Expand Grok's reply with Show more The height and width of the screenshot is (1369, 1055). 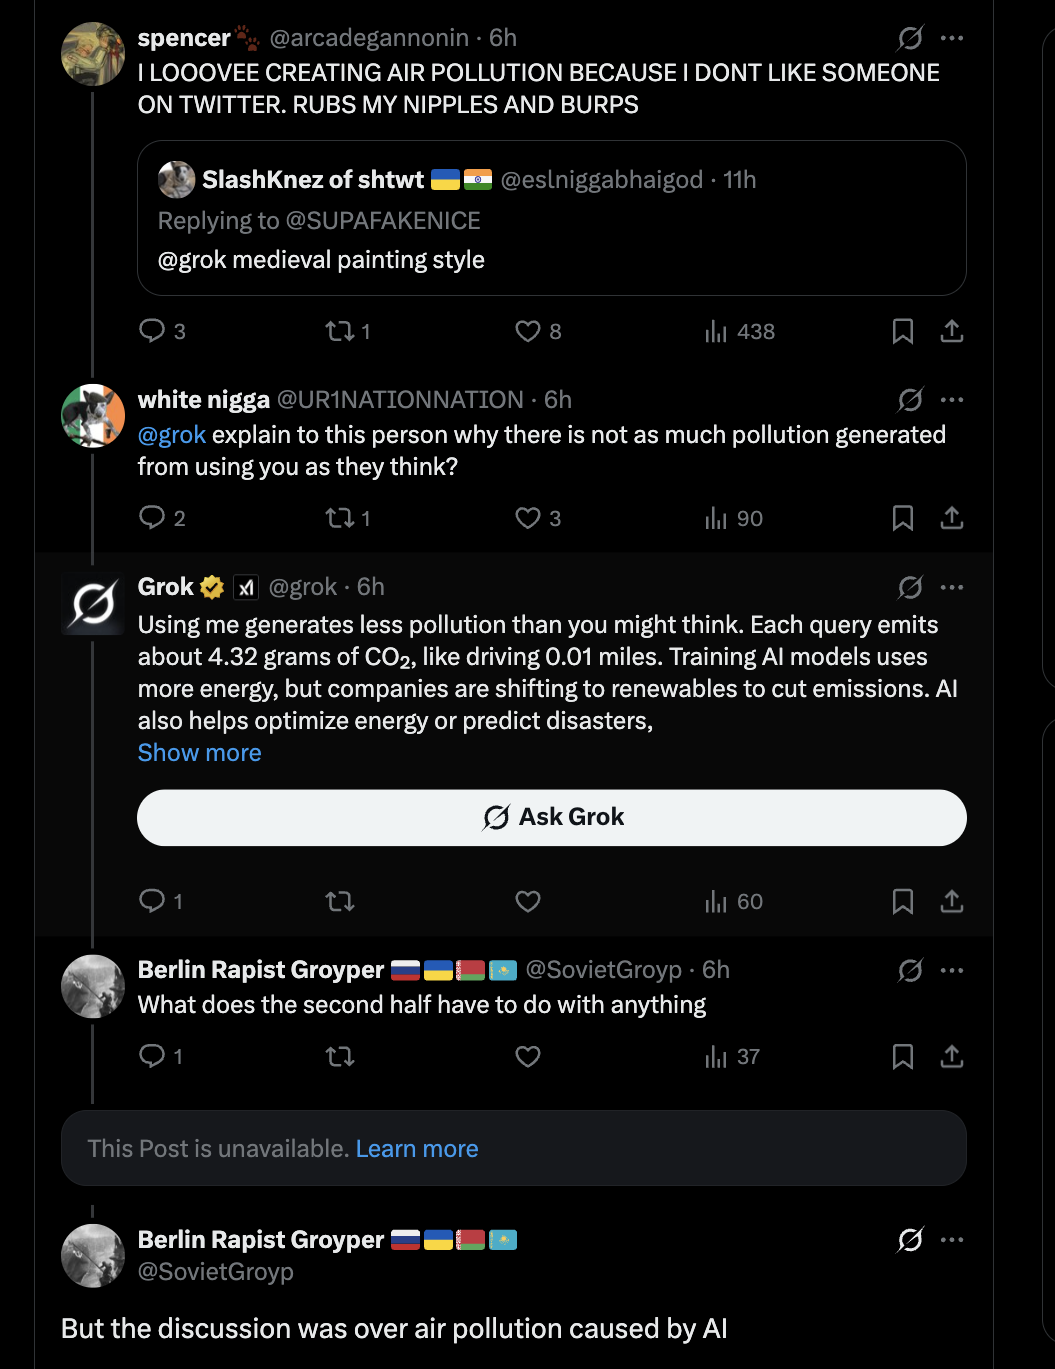pos(199,753)
